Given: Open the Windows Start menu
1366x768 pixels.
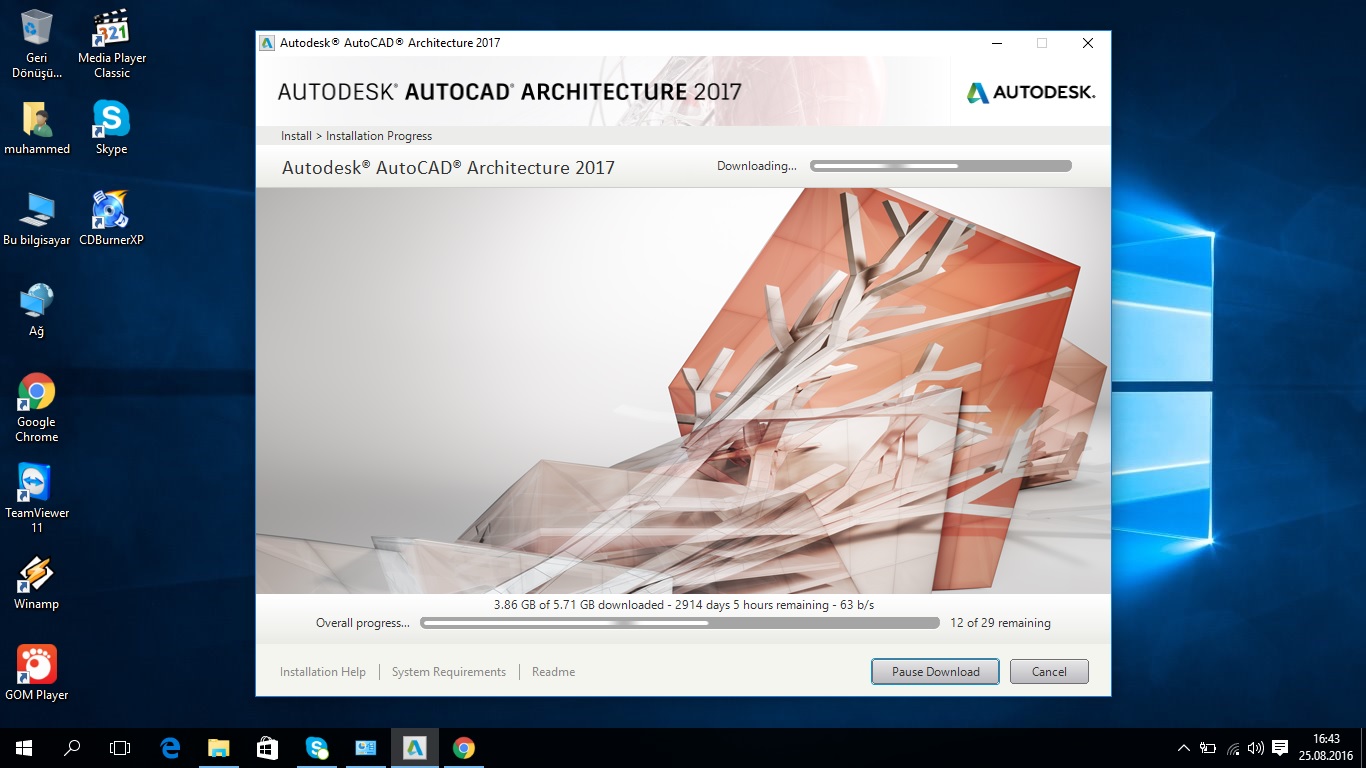Looking at the screenshot, I should point(24,748).
